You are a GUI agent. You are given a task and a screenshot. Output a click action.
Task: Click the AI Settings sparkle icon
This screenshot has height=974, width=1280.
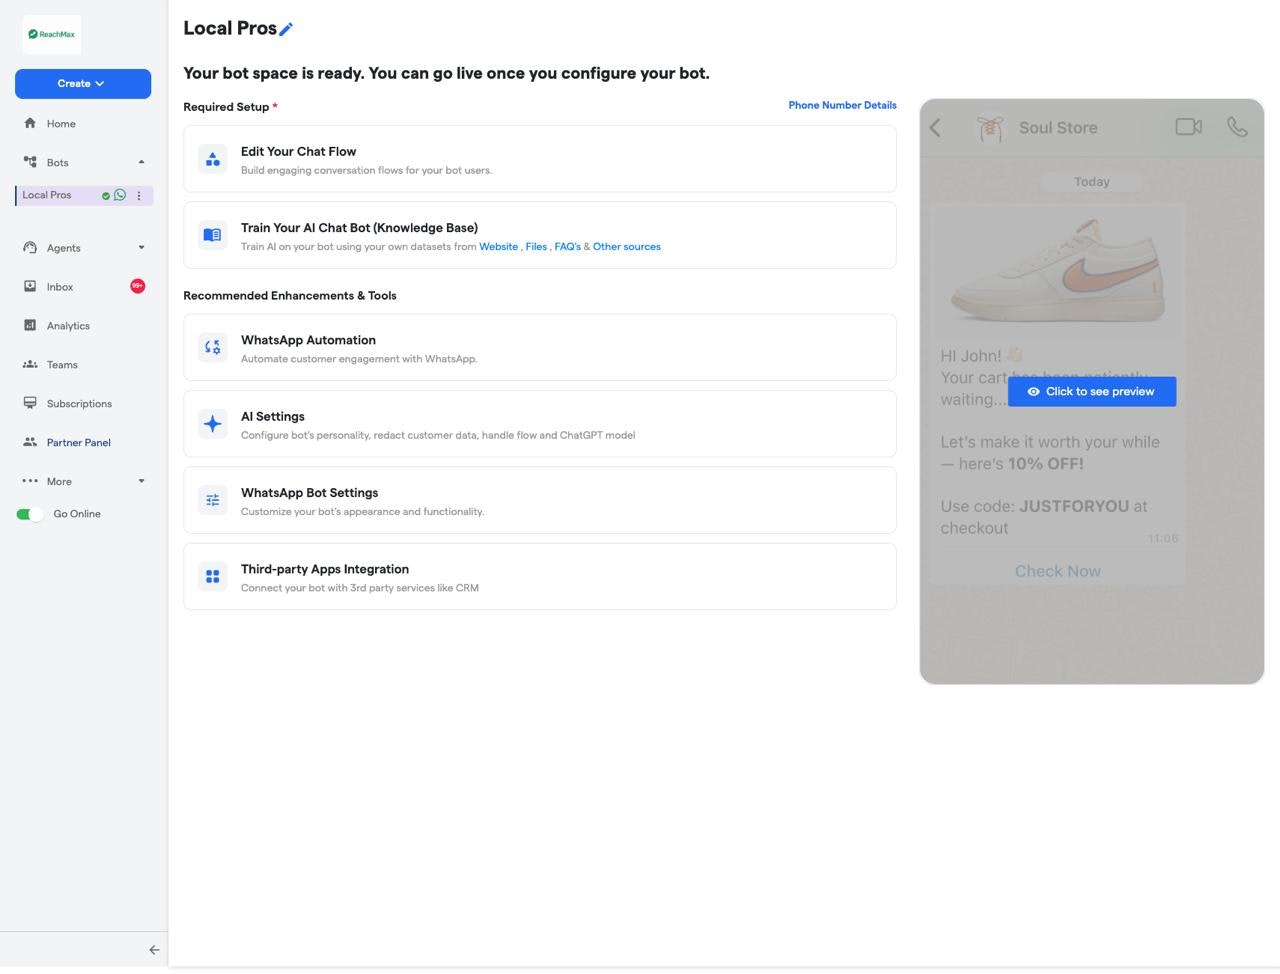212,423
